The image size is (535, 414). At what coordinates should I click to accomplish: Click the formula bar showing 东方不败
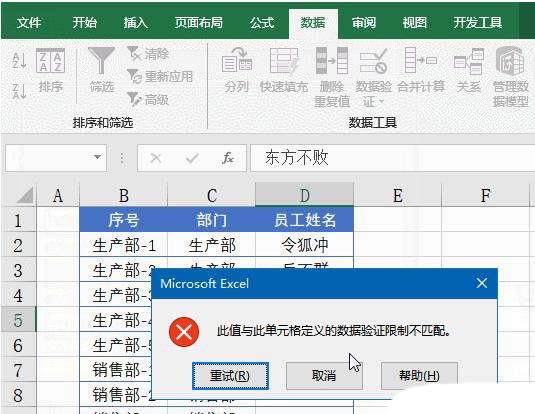point(392,158)
